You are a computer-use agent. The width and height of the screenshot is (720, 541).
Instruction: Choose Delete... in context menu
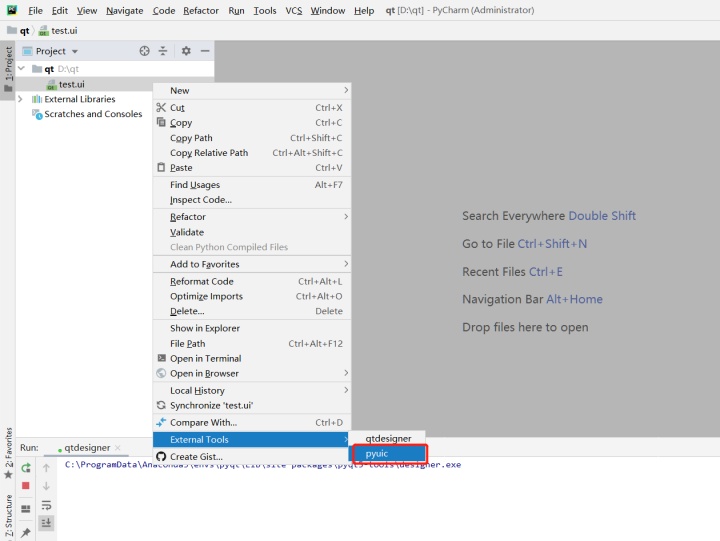click(x=252, y=311)
